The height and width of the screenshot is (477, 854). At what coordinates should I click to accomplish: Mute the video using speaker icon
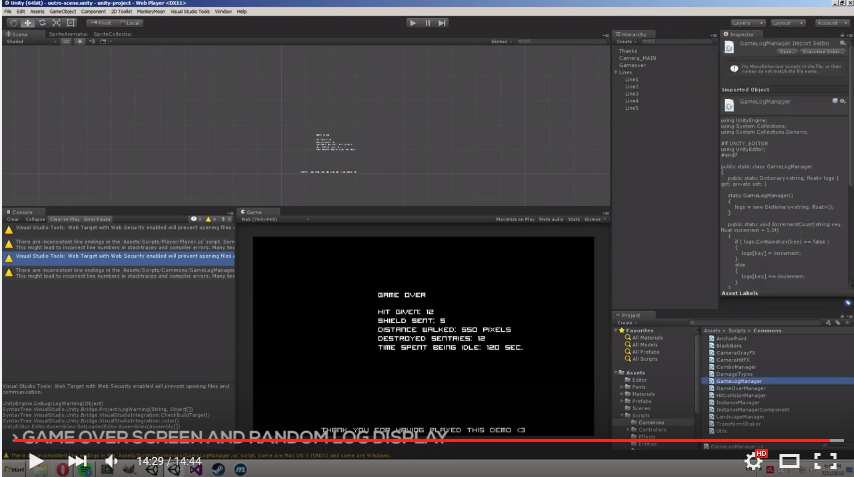coord(111,461)
